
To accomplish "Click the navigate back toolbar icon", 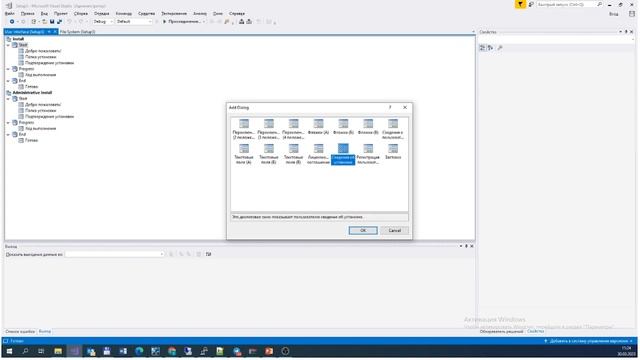I will (12, 22).
